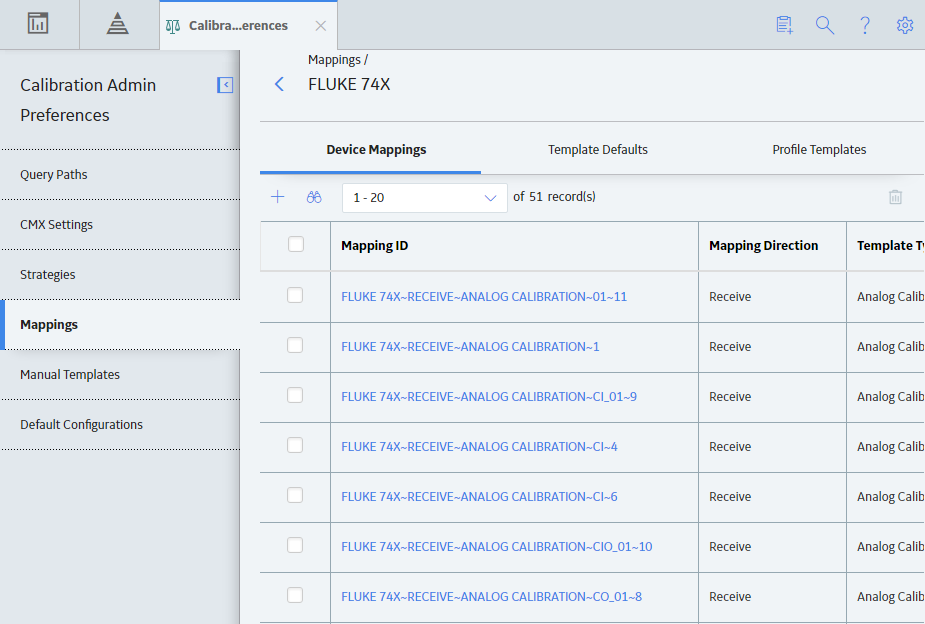
Task: Open the notes clipboard icon in header
Action: 784,25
